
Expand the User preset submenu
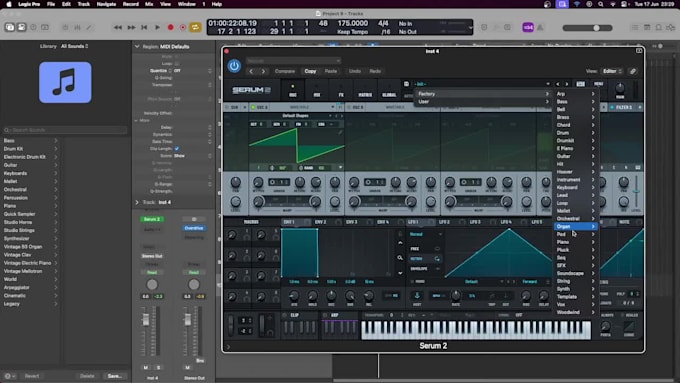483,101
